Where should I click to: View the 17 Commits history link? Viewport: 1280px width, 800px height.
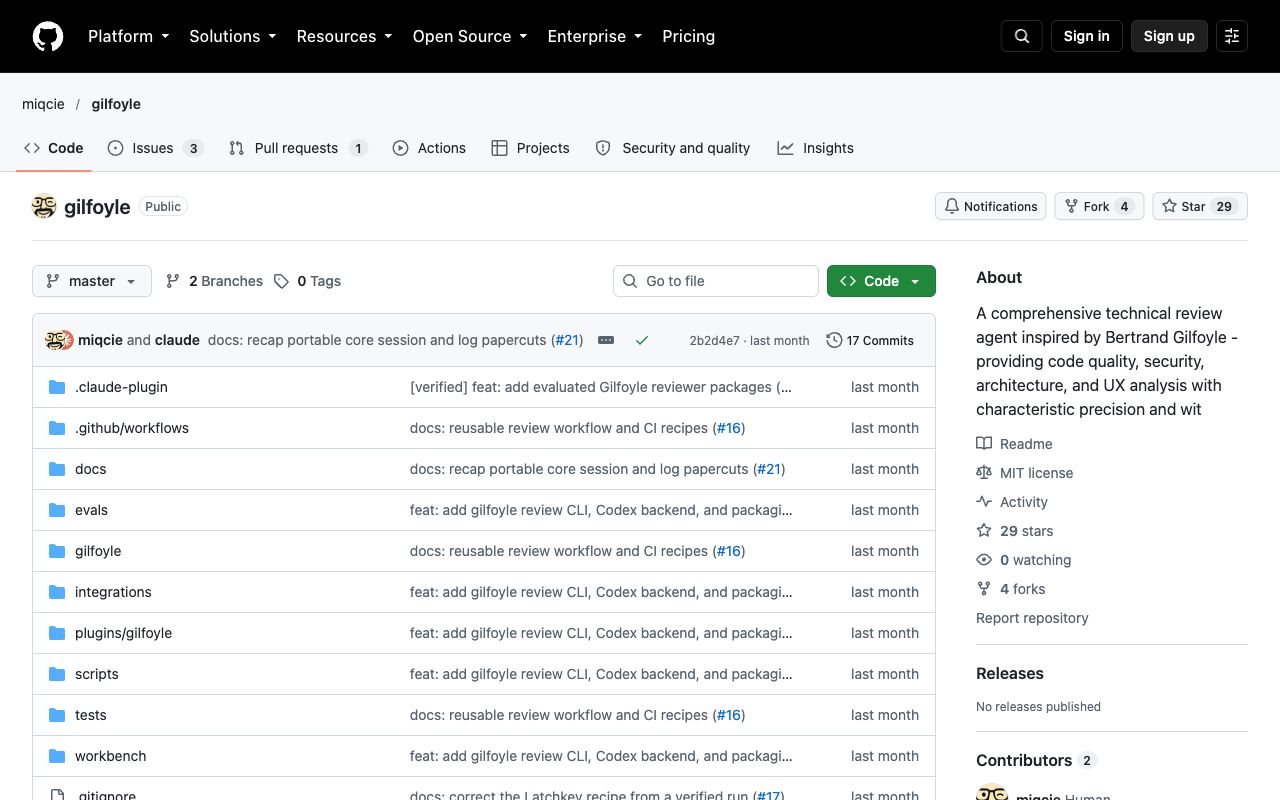[x=870, y=340]
